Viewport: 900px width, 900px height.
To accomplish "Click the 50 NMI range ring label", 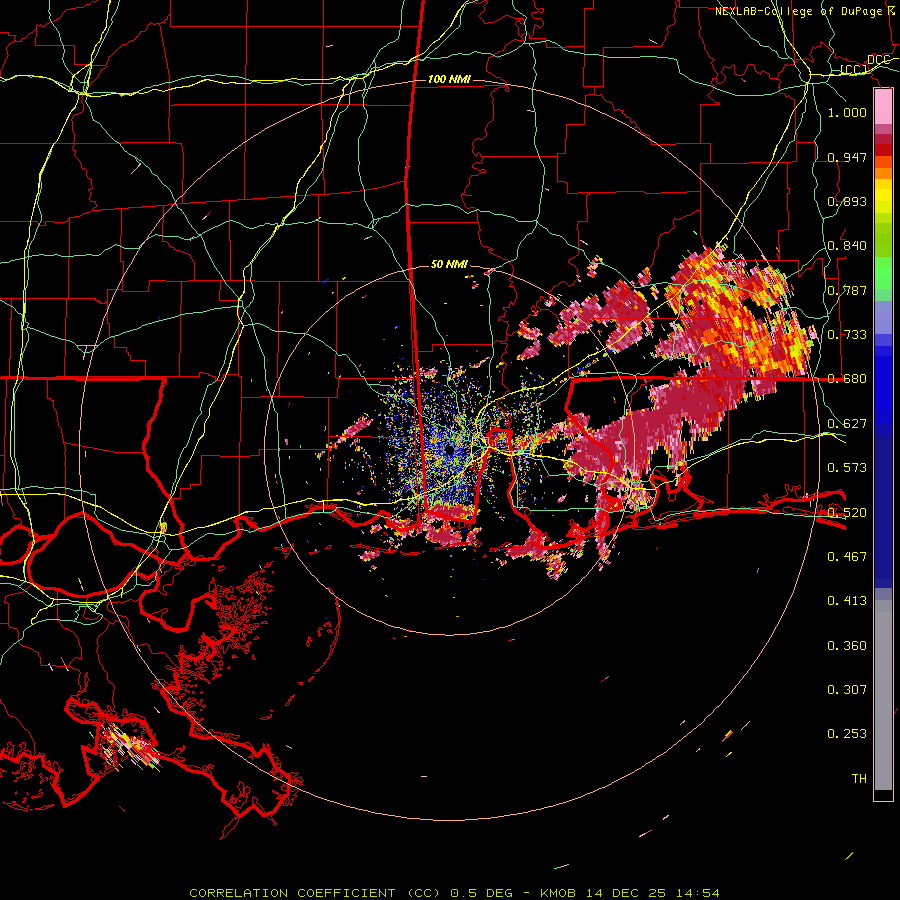I will point(449,264).
